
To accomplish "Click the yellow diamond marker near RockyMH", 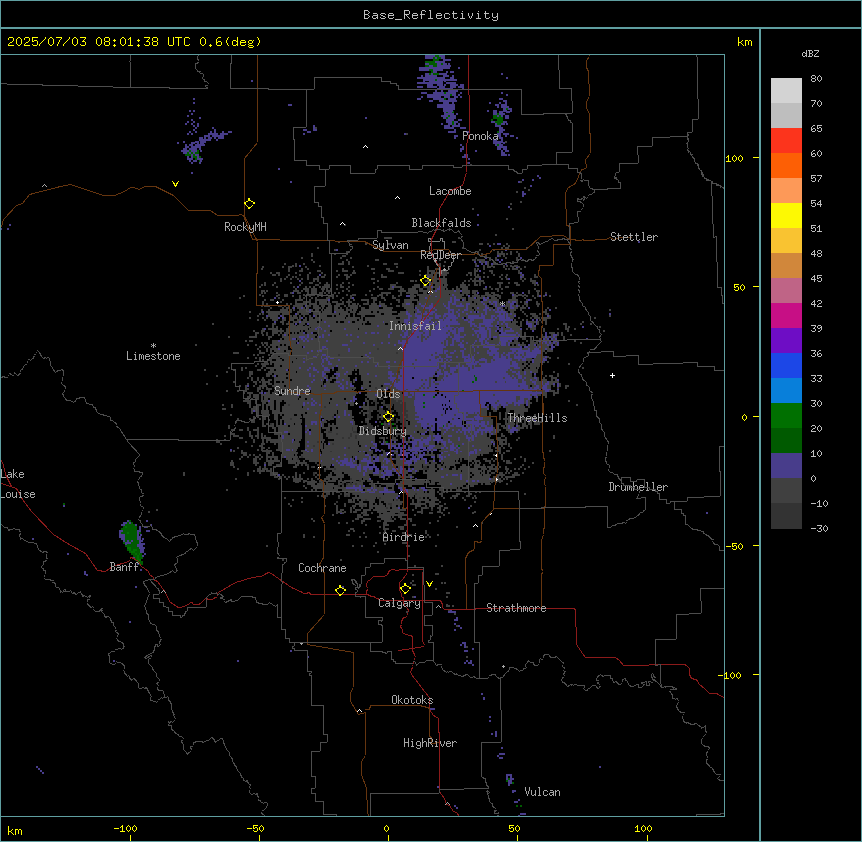I will [x=250, y=204].
